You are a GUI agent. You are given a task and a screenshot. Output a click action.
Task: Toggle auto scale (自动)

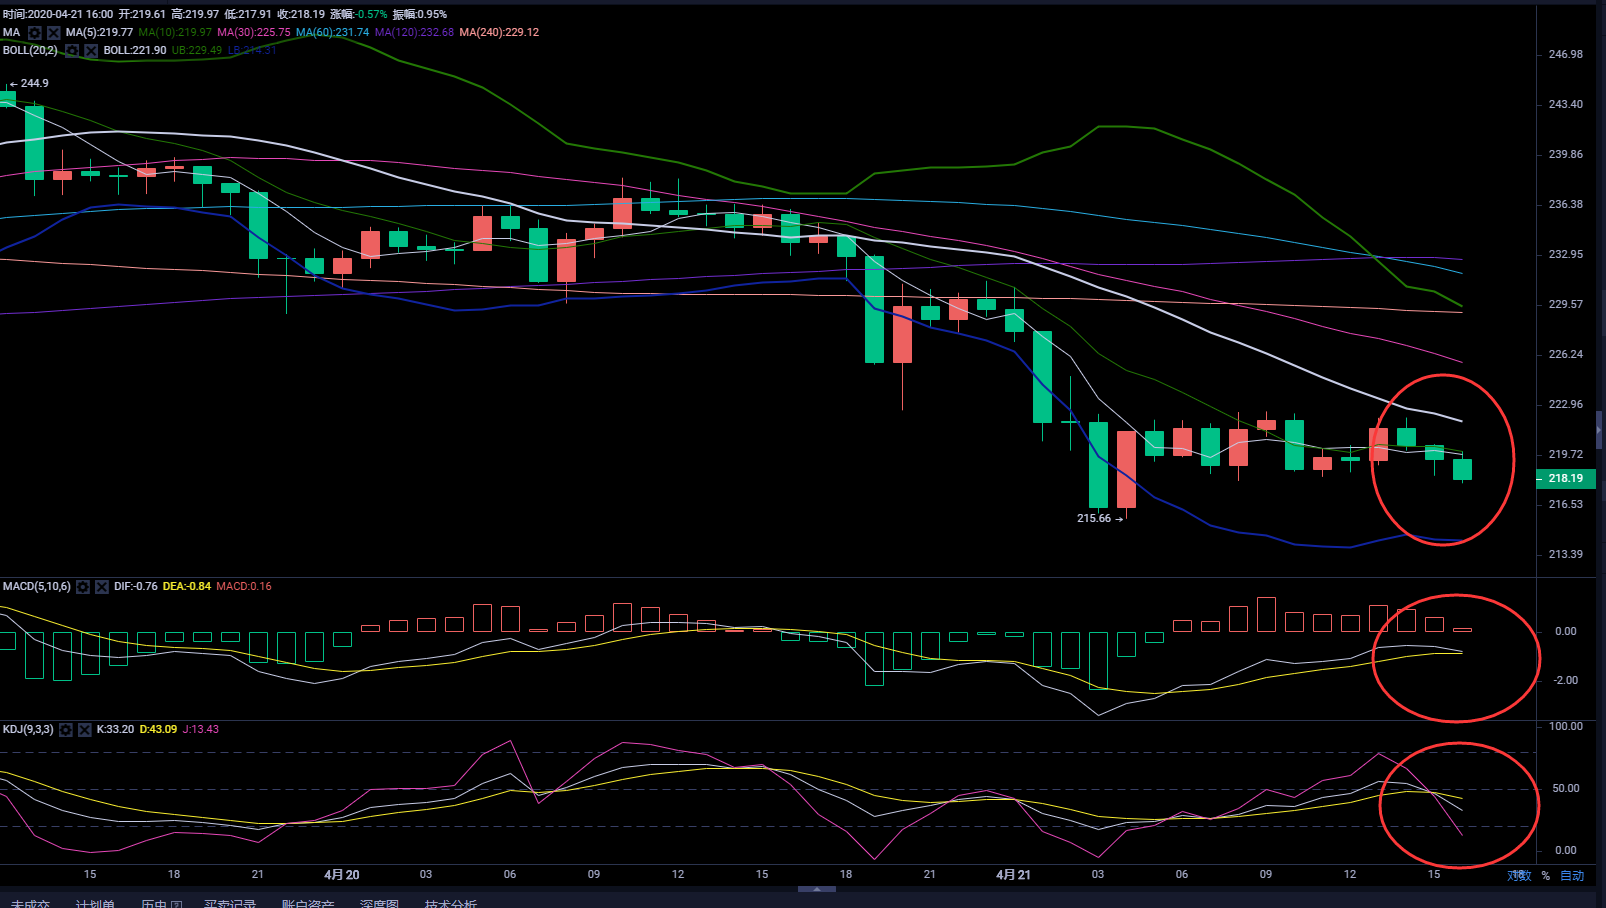pyautogui.click(x=1572, y=875)
